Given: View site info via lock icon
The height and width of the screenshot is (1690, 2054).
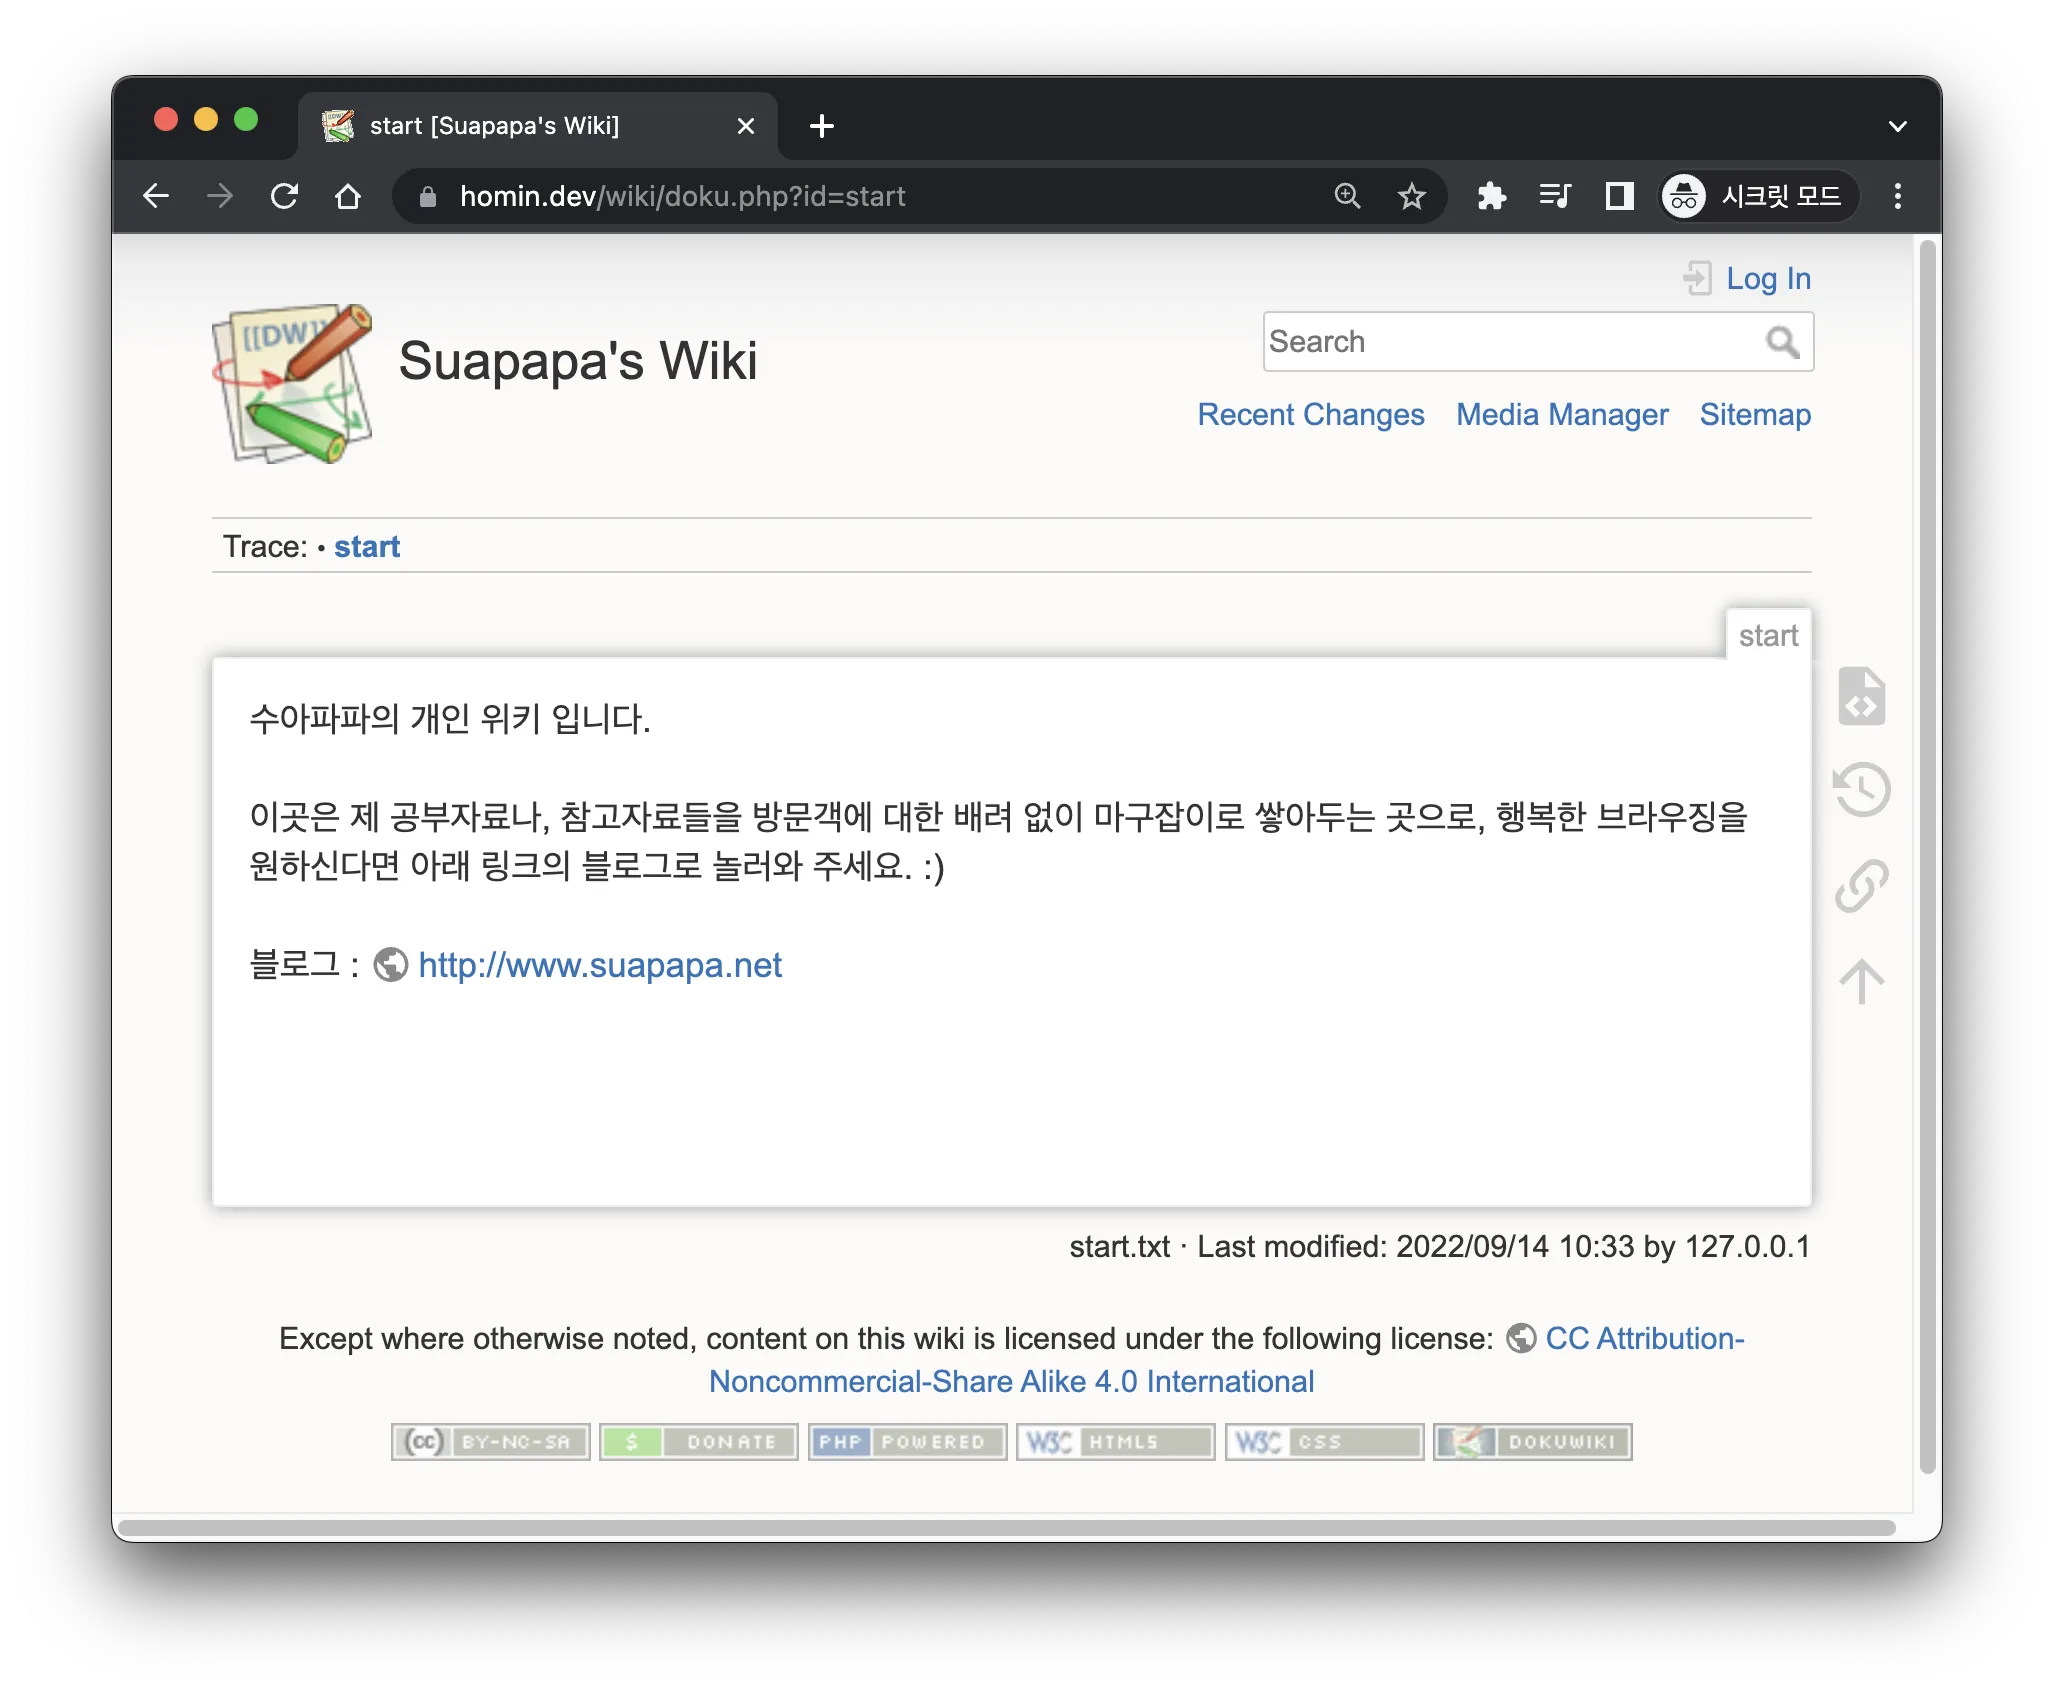Looking at the screenshot, I should [x=428, y=197].
